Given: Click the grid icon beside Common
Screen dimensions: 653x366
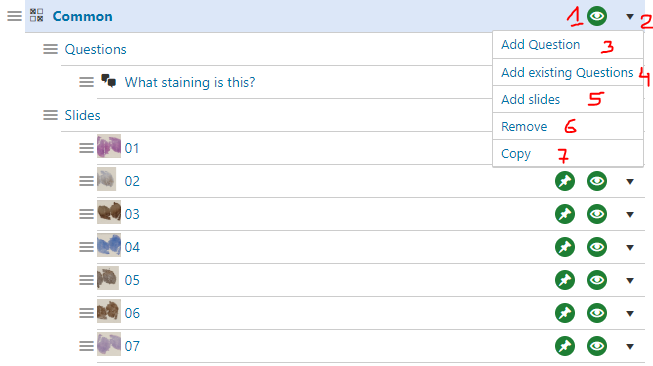Looking at the screenshot, I should pyautogui.click(x=37, y=15).
